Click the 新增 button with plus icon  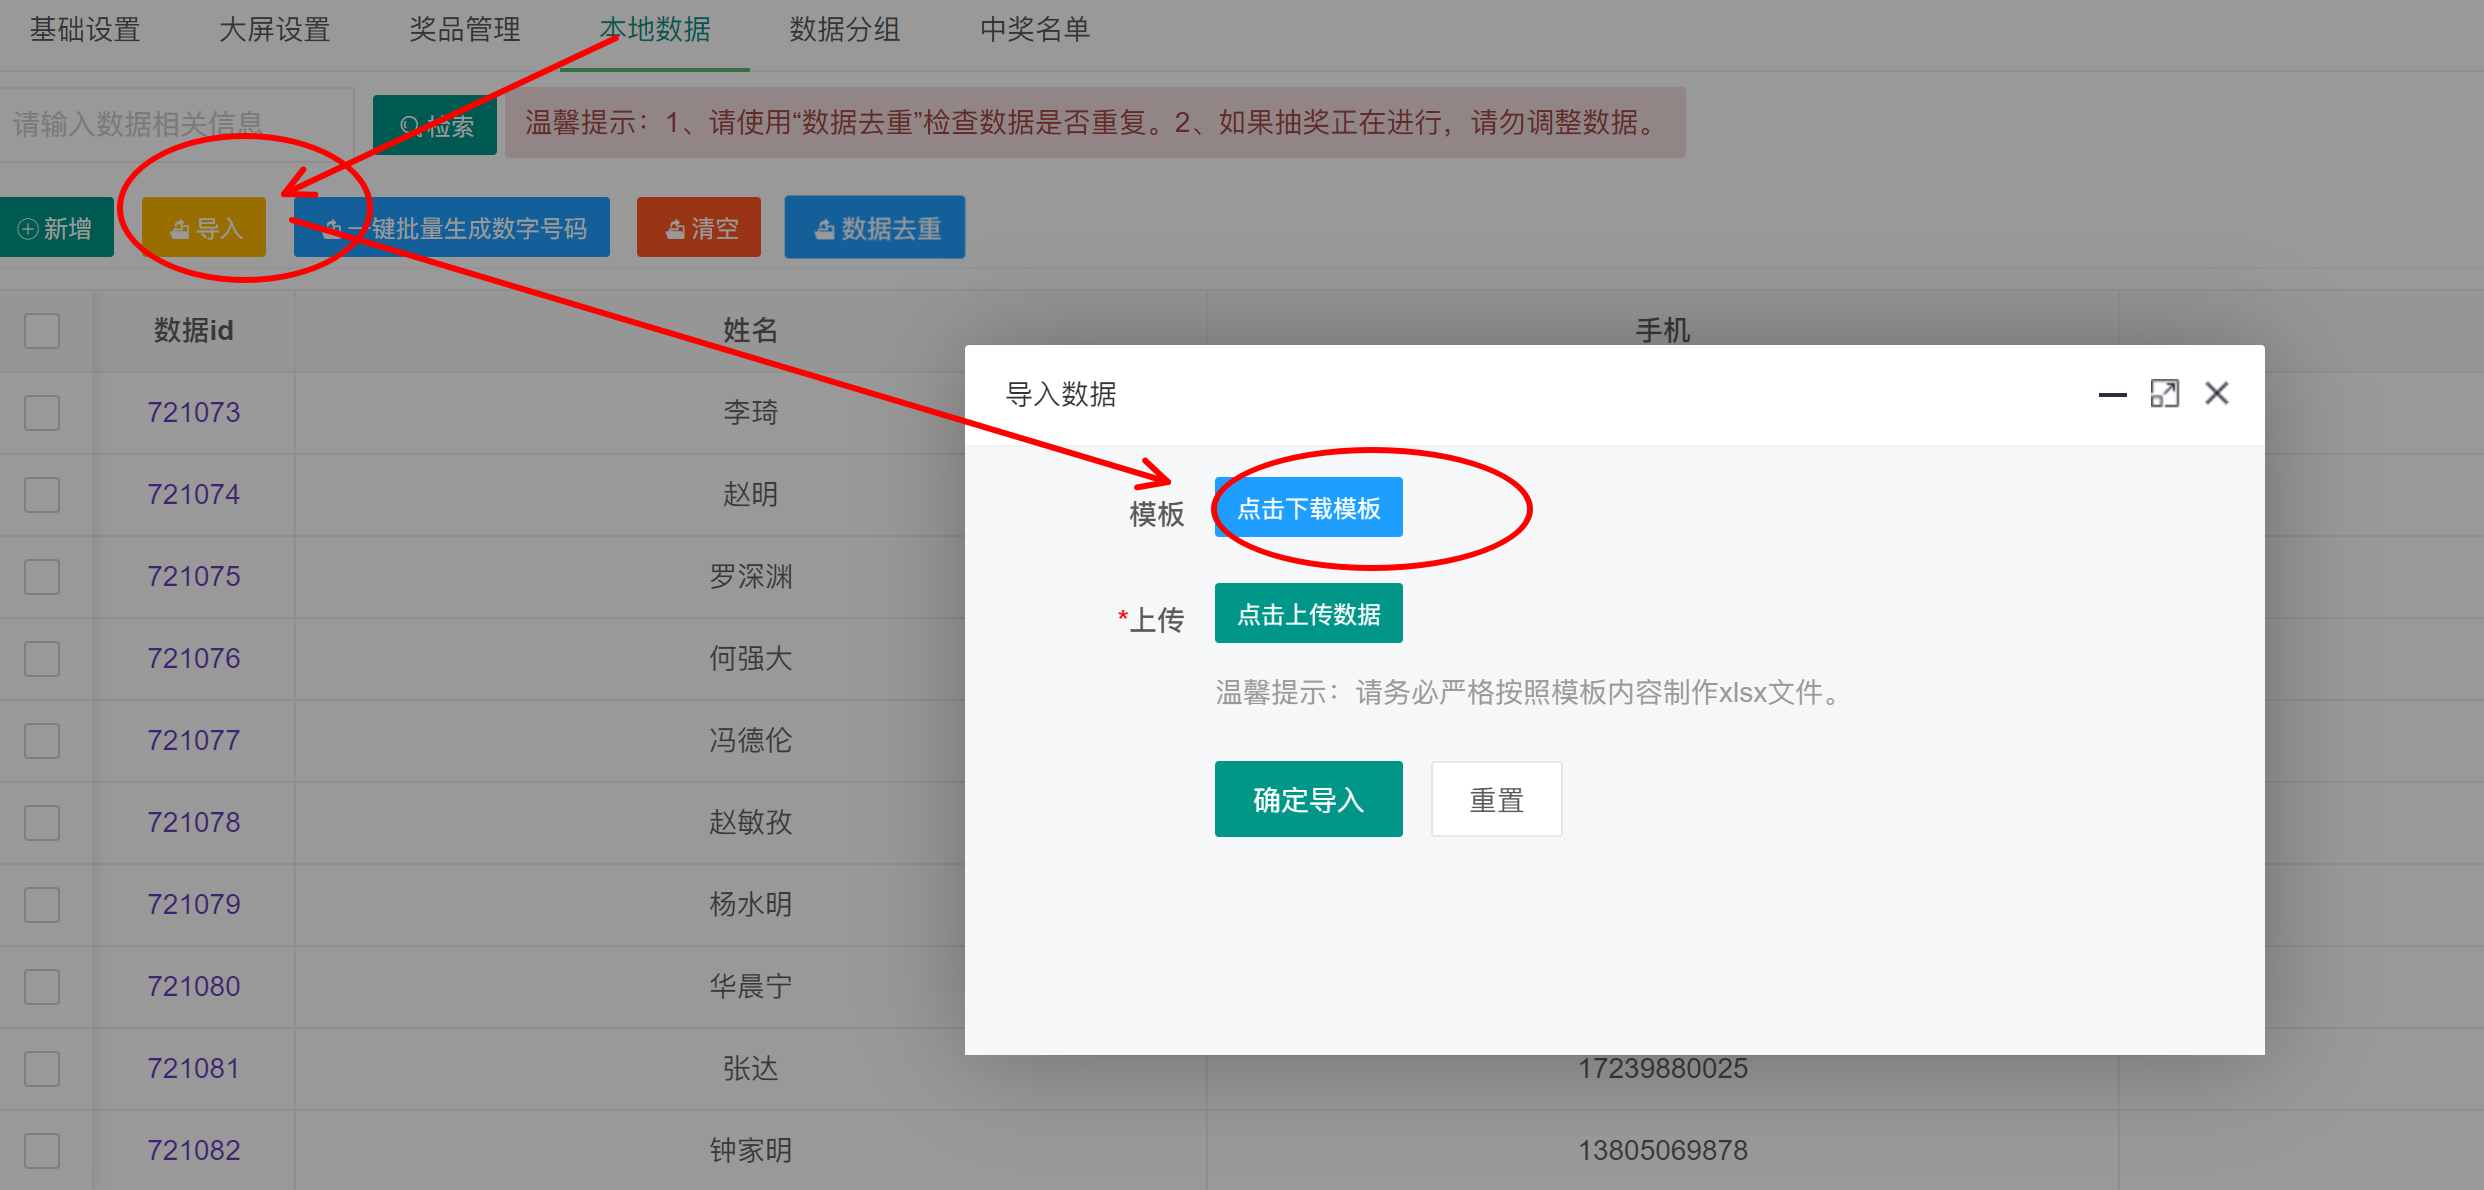coord(56,229)
